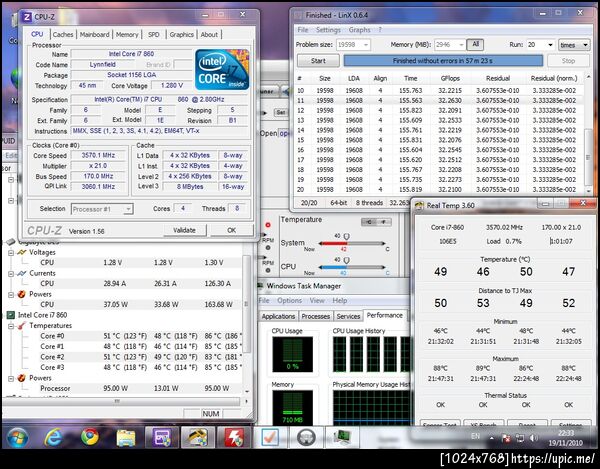Switch to the Caches tab in CPU-Z
Image resolution: width=600 pixels, height=469 pixels.
pyautogui.click(x=63, y=34)
